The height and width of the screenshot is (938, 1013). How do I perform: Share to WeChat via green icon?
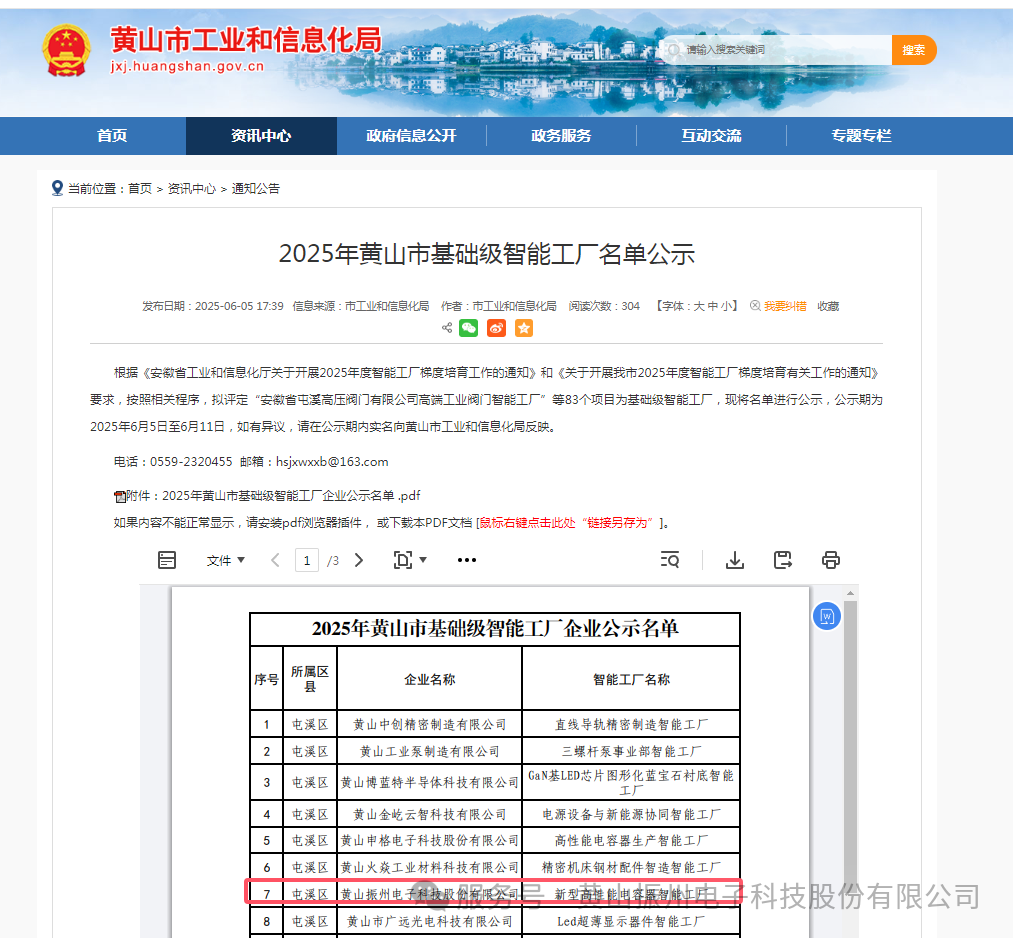[468, 328]
